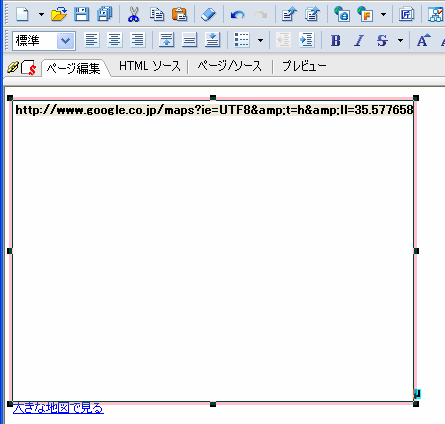
Task: Cut the selection with the scissors icon
Action: coord(133,14)
